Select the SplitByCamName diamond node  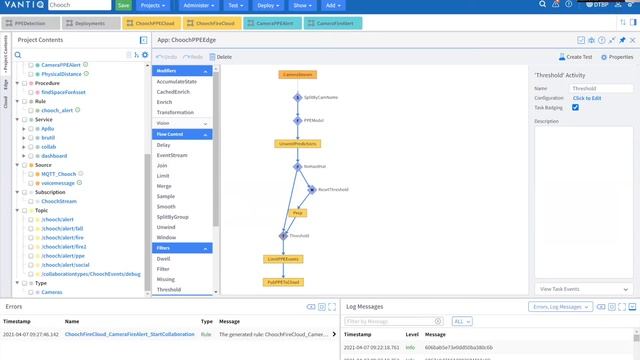click(298, 98)
